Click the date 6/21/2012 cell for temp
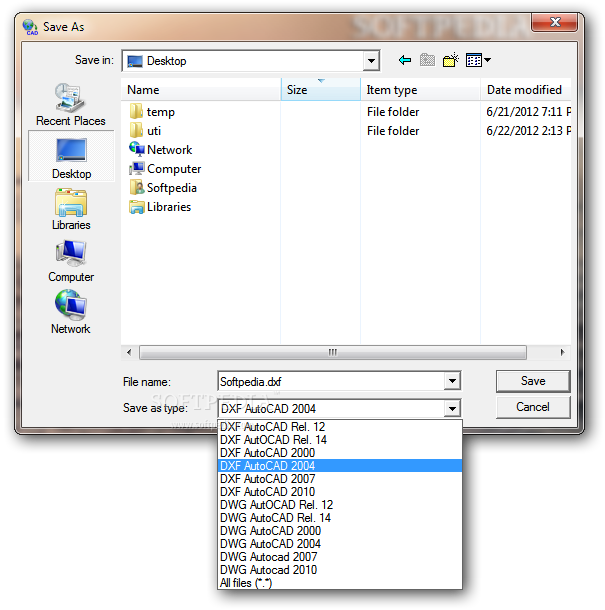The height and width of the screenshot is (610, 605). (528, 112)
